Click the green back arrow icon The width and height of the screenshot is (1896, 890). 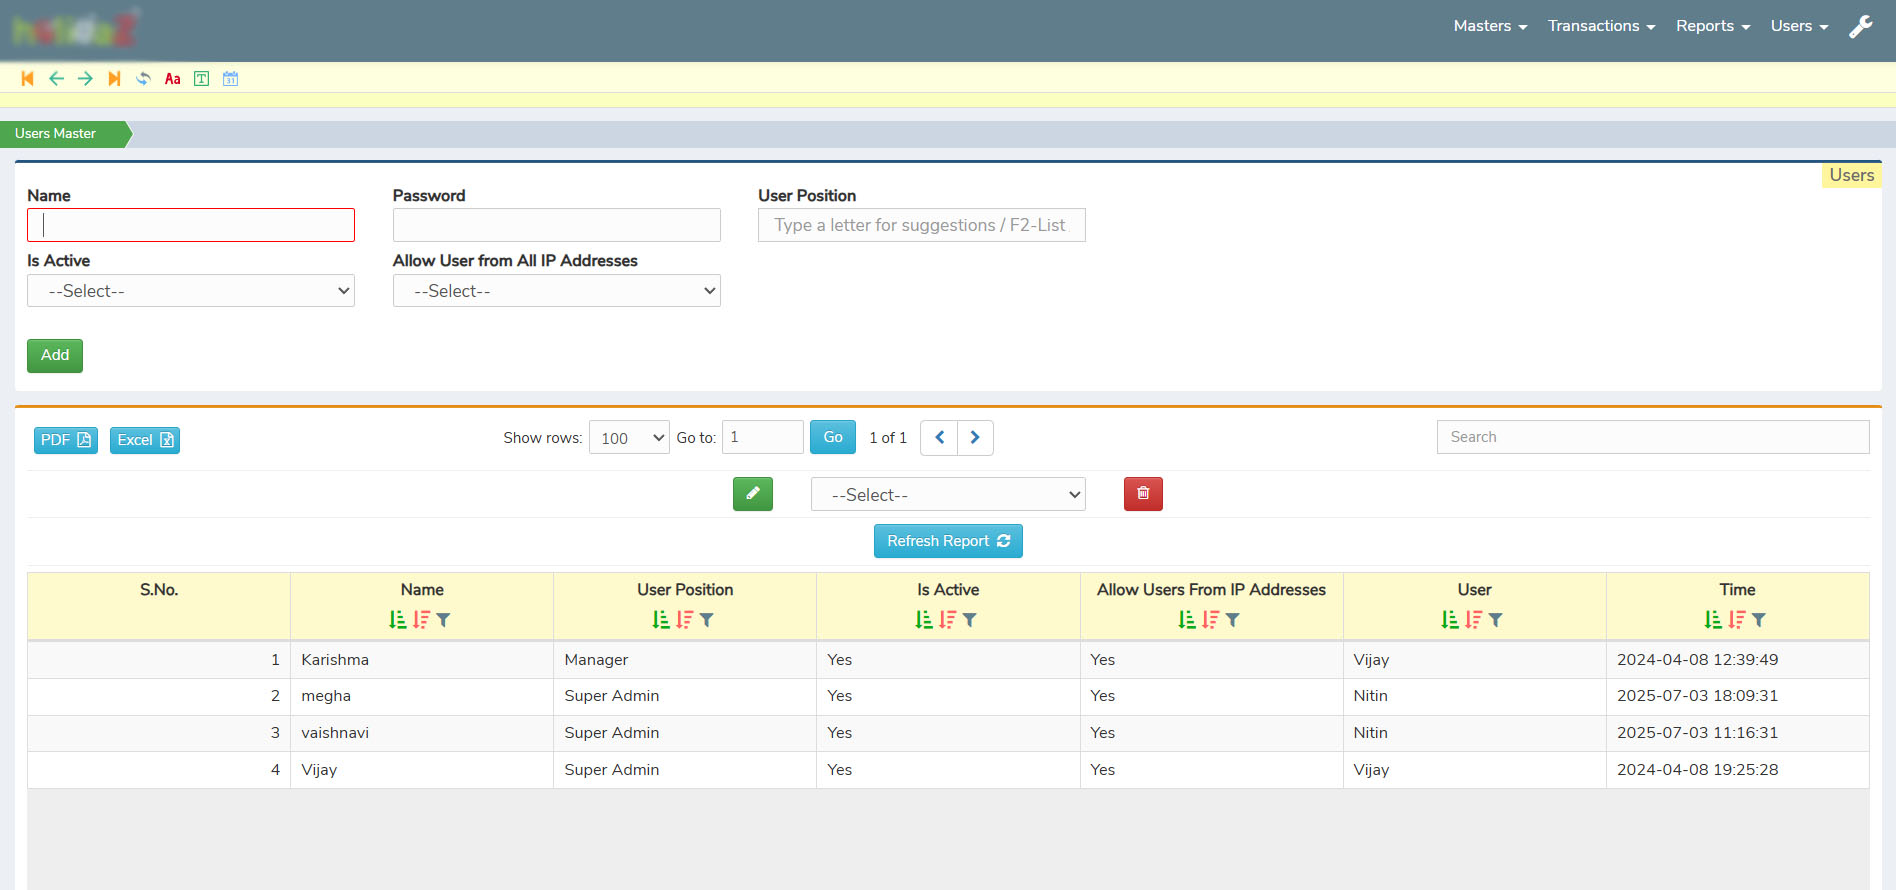click(56, 79)
